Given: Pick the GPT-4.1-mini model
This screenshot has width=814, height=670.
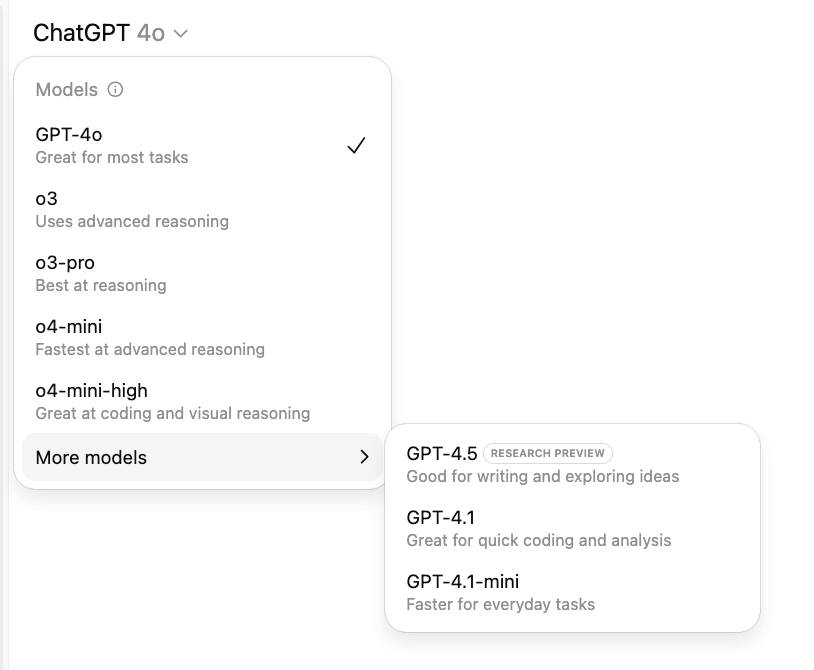Looking at the screenshot, I should [x=462, y=582].
